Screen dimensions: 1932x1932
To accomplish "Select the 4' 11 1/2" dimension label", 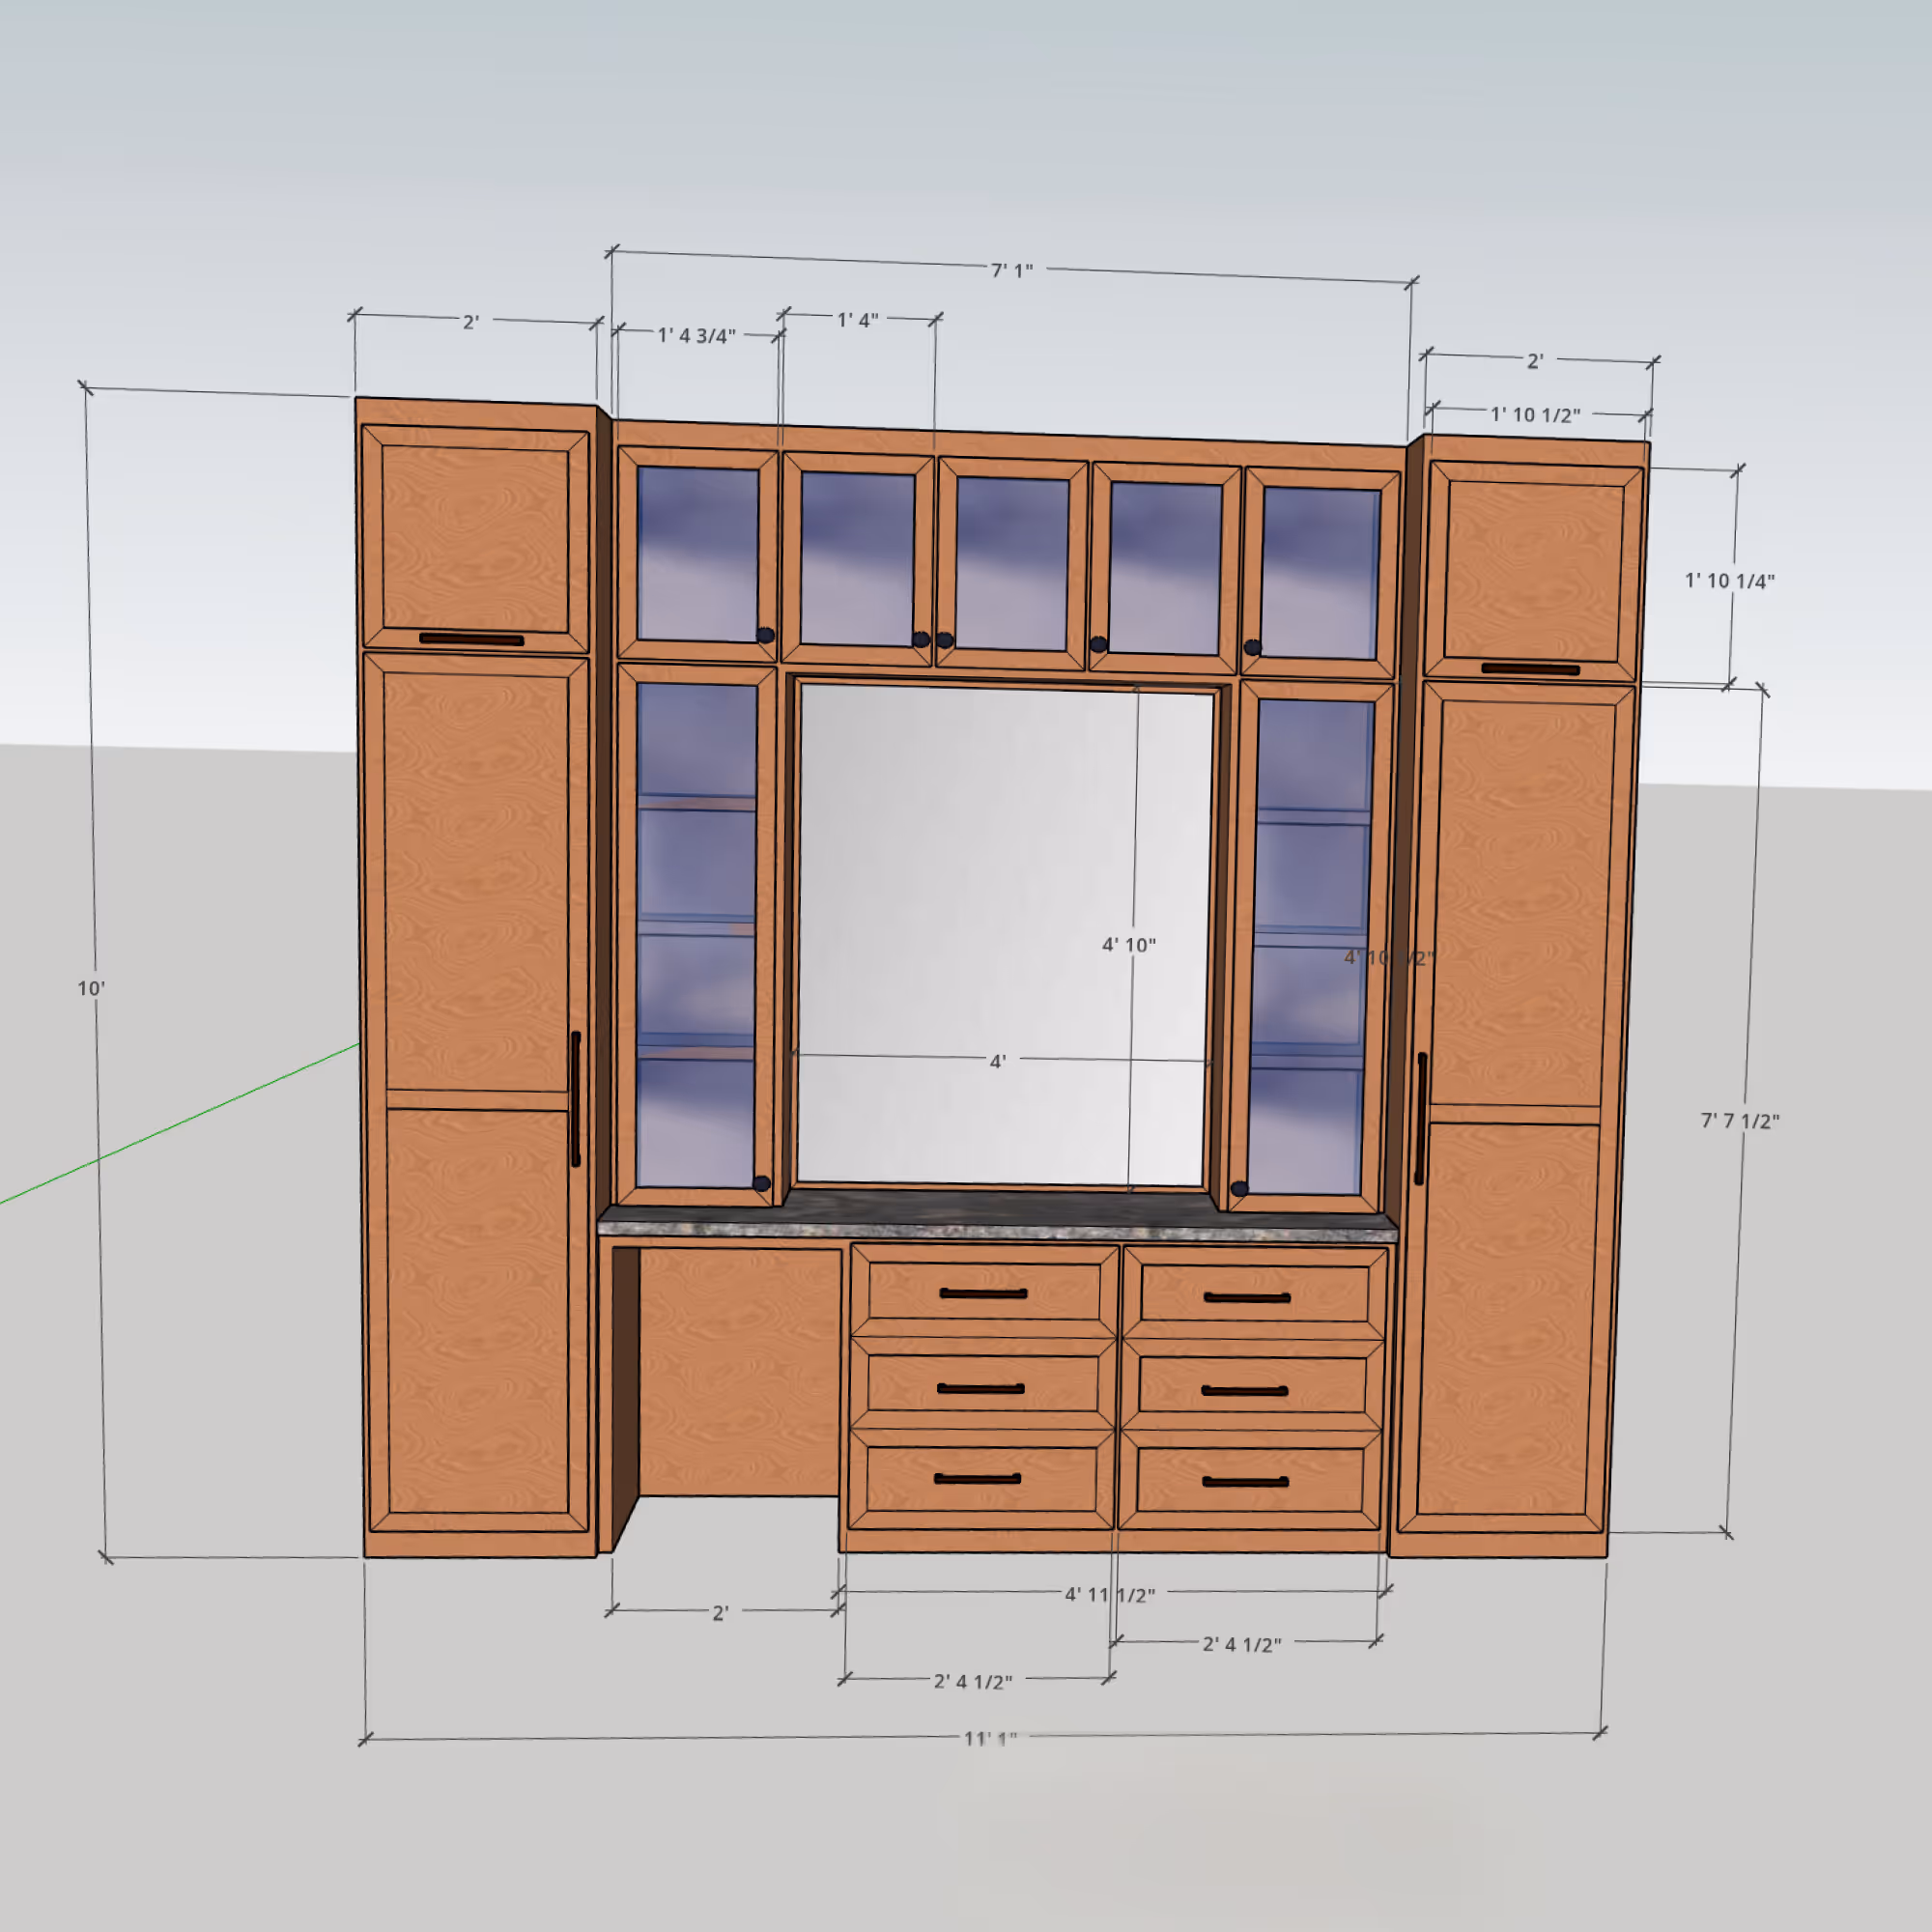I will [x=1110, y=1594].
